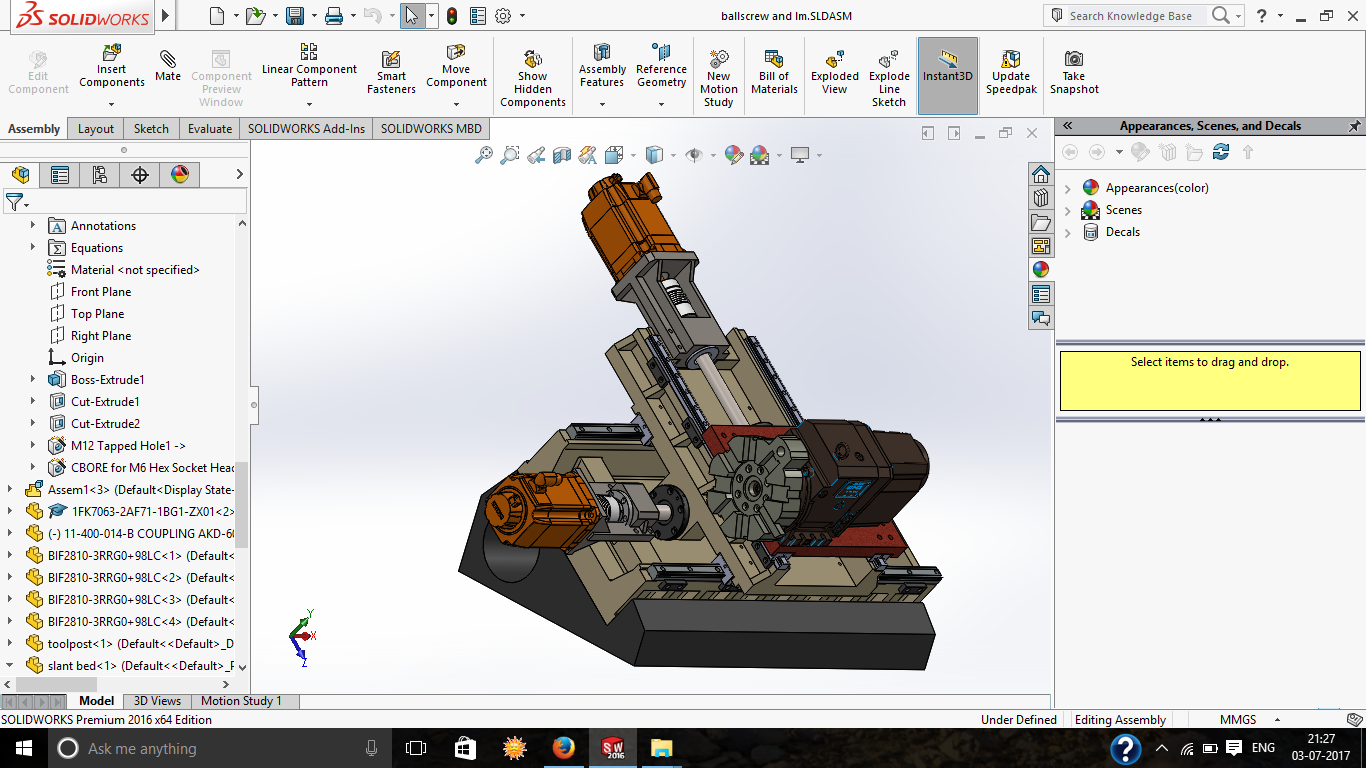The height and width of the screenshot is (768, 1366).
Task: Select the Mate tool
Action: click(x=168, y=65)
